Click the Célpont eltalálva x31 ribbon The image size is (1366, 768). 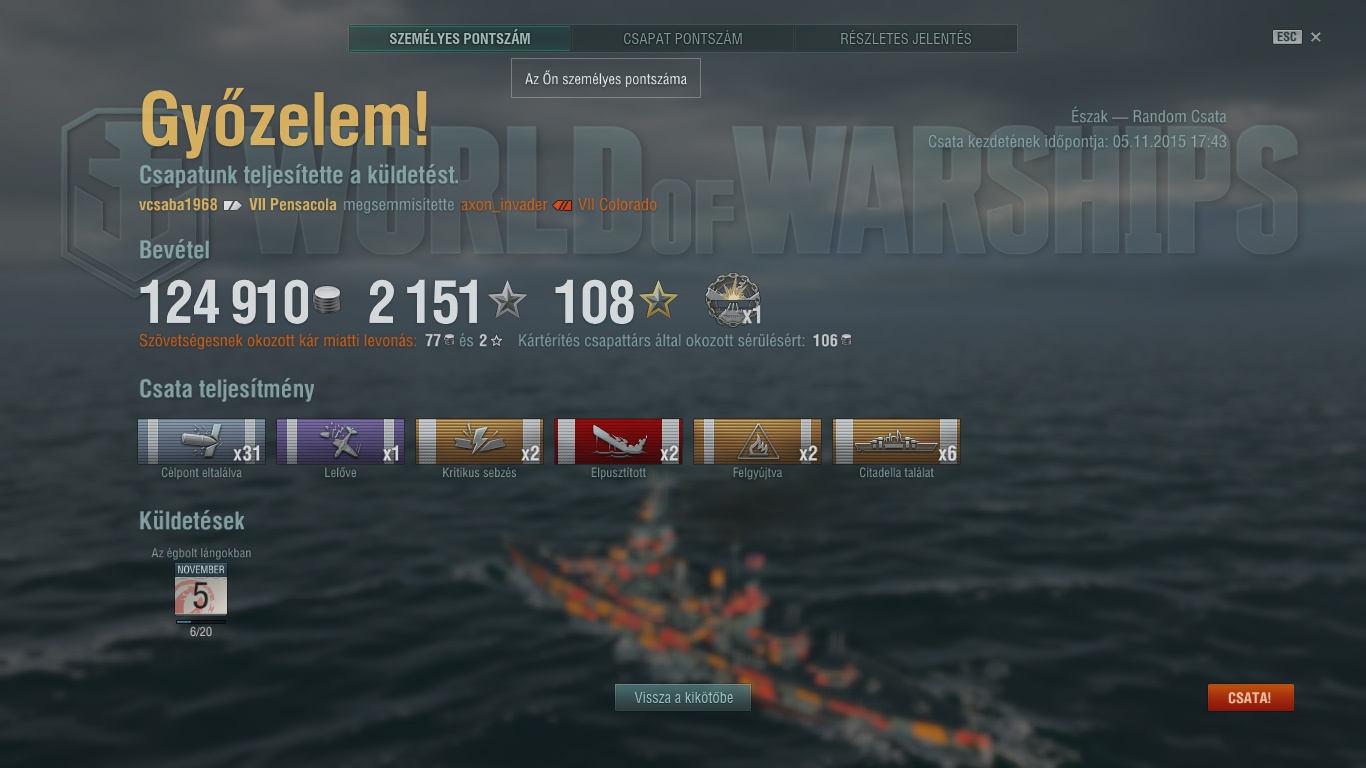(x=201, y=441)
